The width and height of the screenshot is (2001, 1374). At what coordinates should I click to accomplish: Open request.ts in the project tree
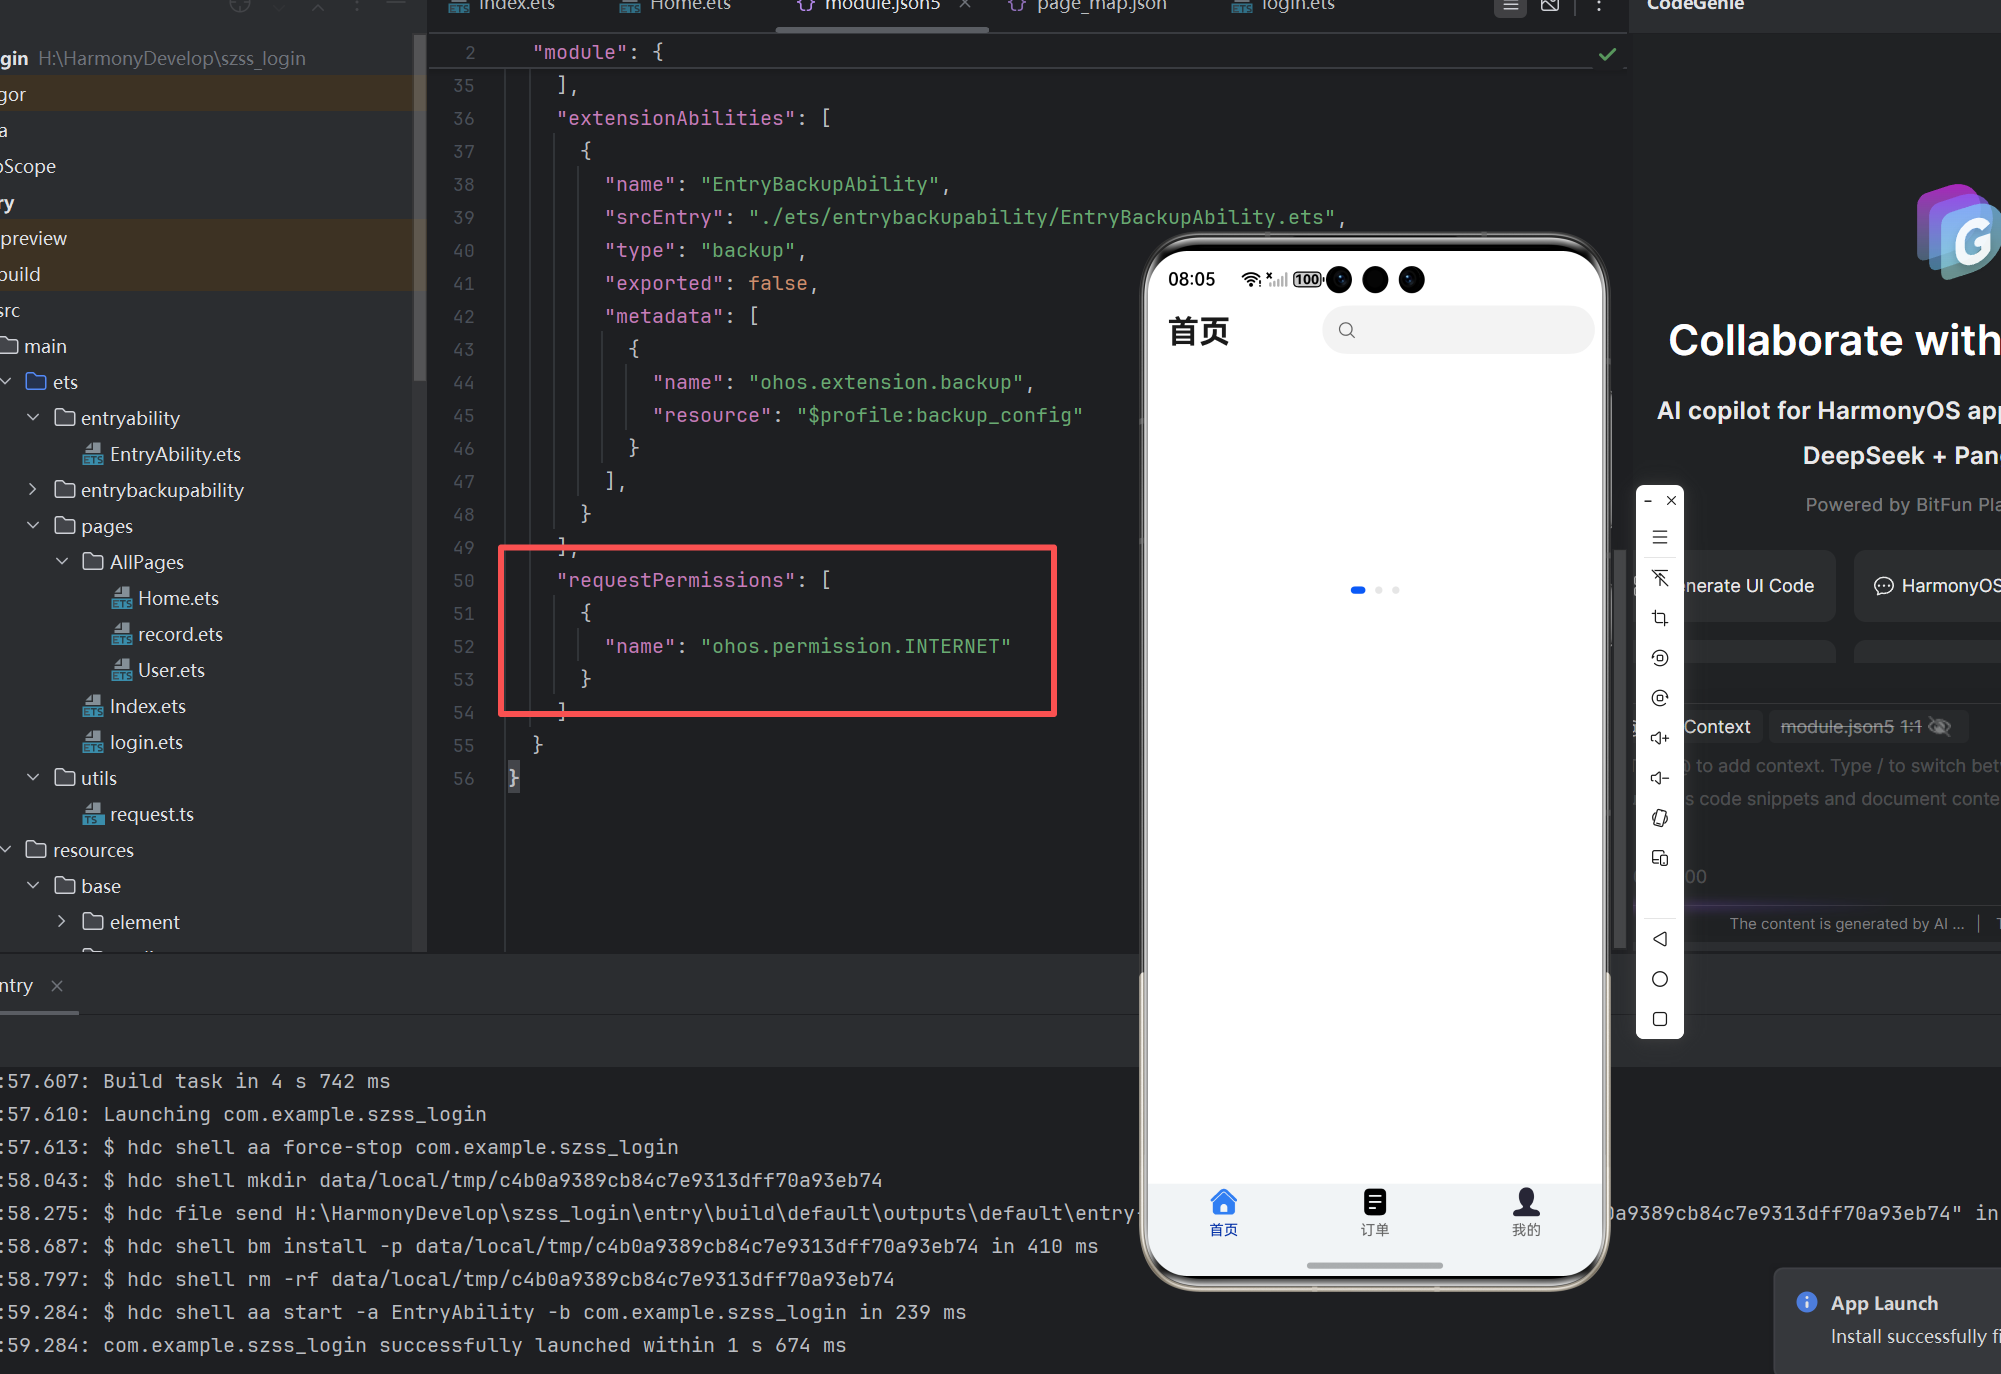click(151, 814)
